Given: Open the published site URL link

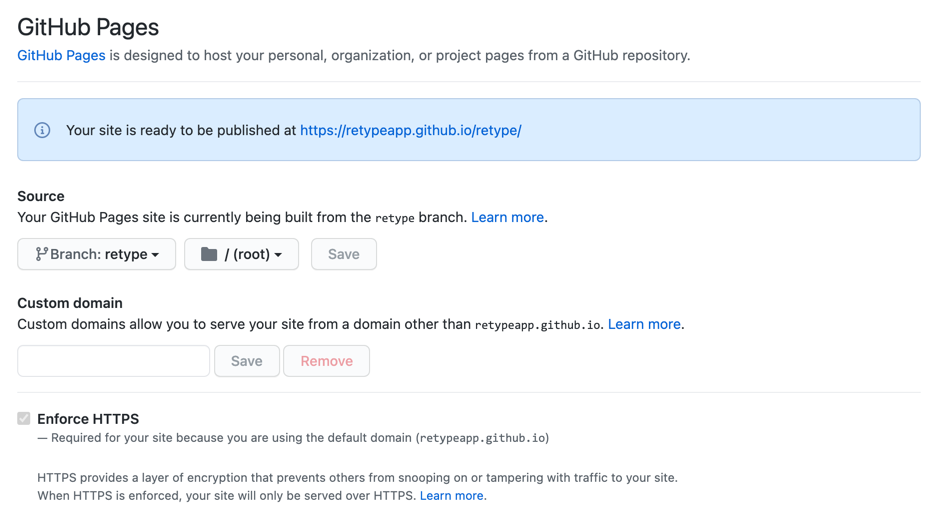Looking at the screenshot, I should tap(410, 130).
